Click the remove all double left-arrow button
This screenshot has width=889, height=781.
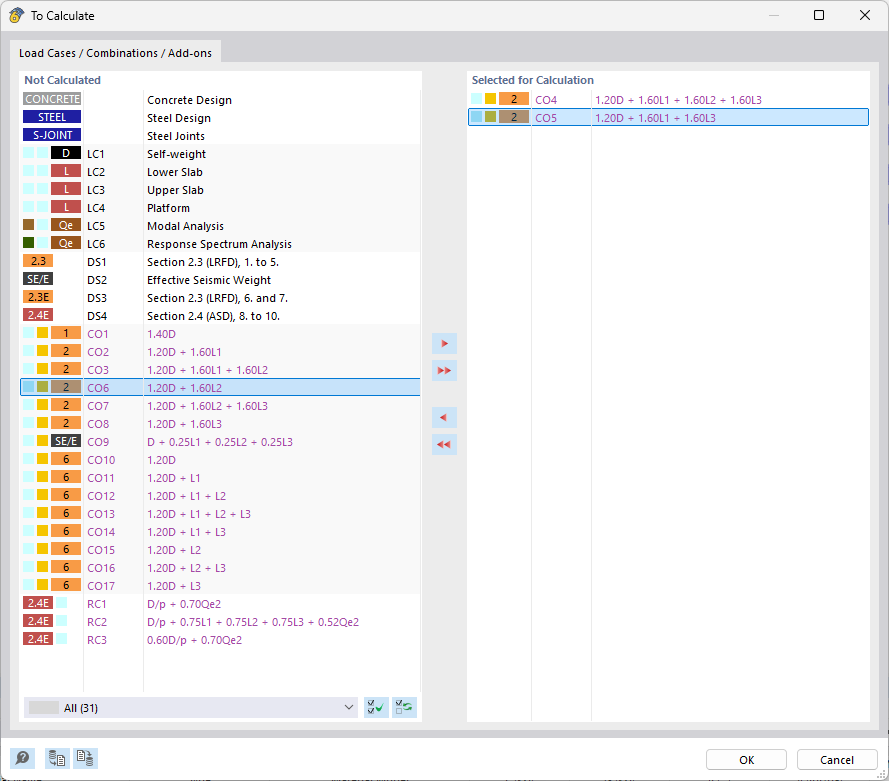[444, 444]
